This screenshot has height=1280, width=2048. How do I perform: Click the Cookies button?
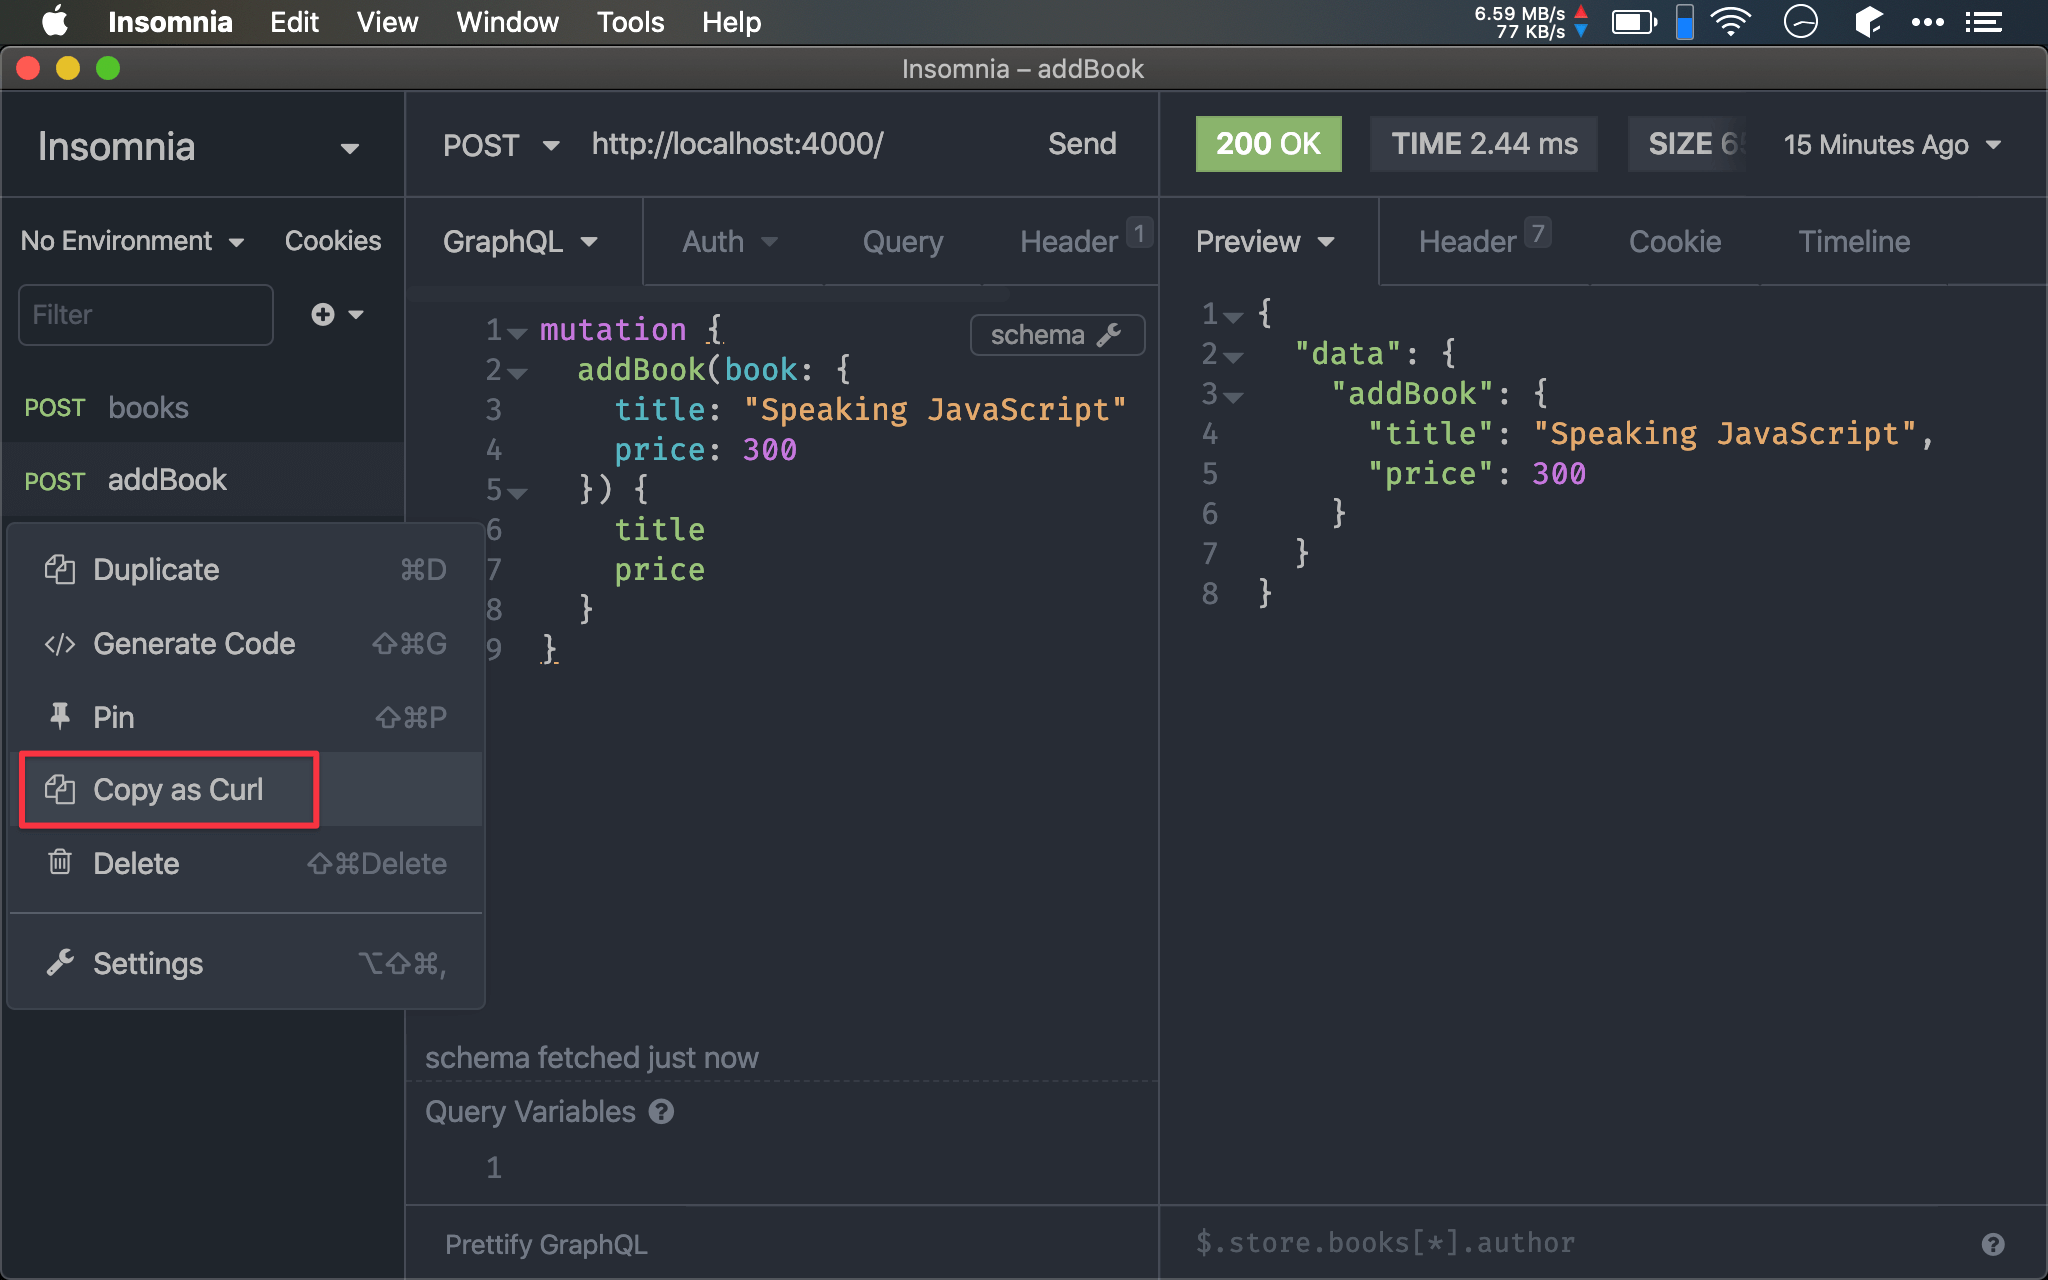pyautogui.click(x=333, y=241)
